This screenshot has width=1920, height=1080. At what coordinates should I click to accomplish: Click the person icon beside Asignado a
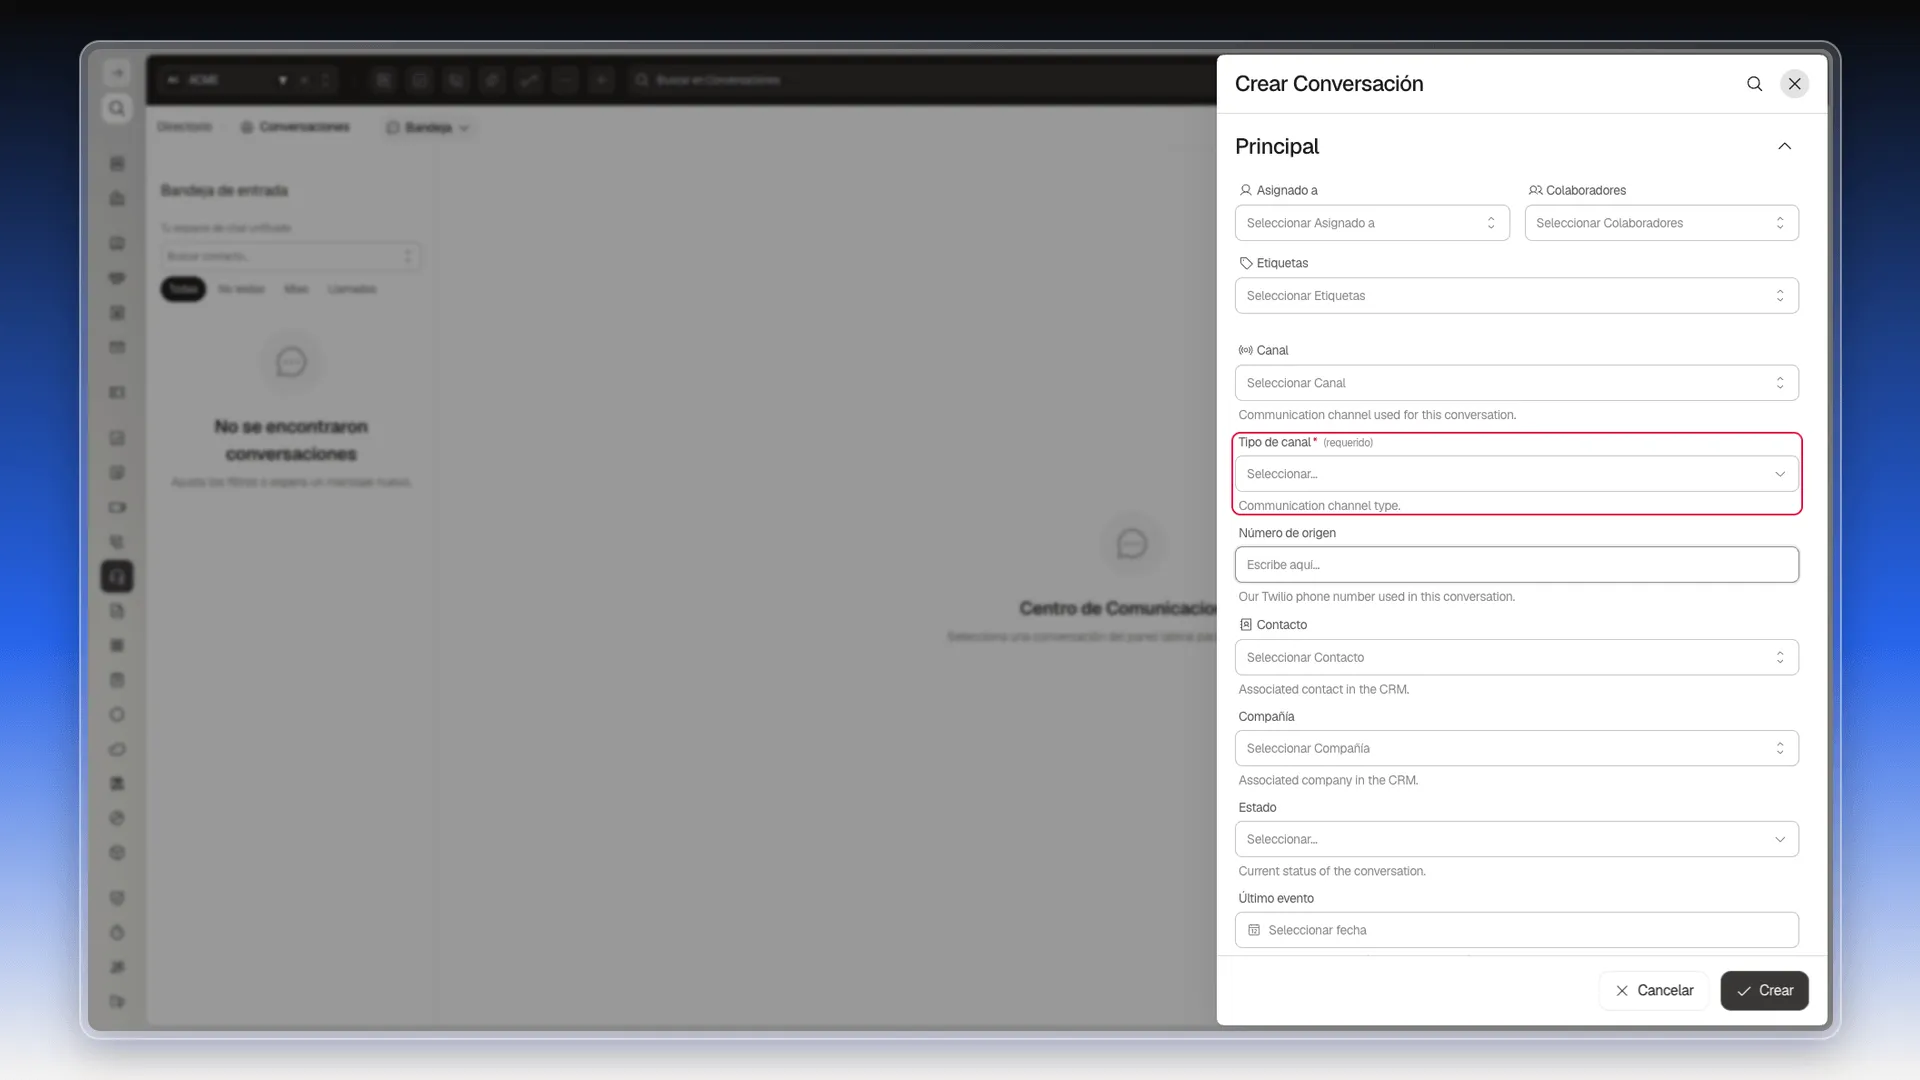(x=1245, y=190)
